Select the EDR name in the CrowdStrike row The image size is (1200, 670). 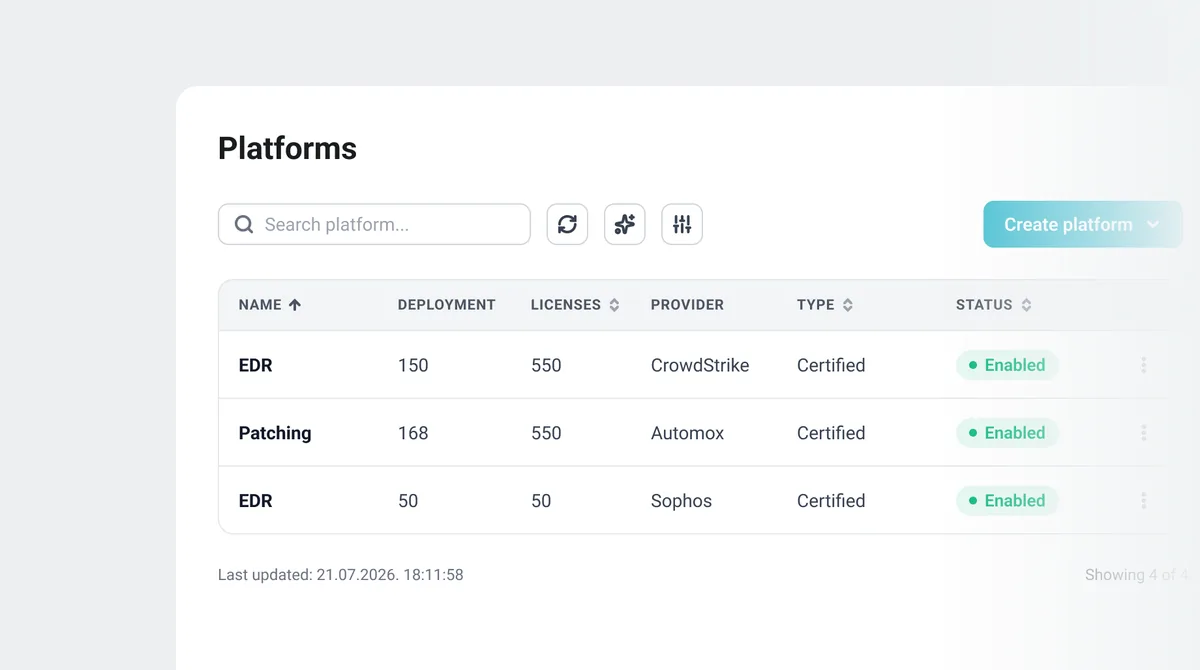[x=255, y=365]
